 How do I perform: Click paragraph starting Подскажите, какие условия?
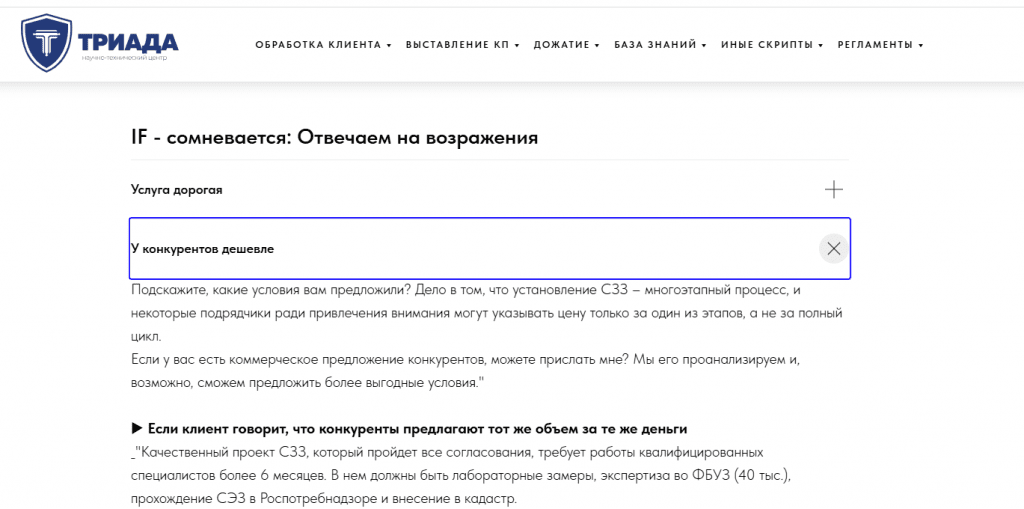pos(487,314)
